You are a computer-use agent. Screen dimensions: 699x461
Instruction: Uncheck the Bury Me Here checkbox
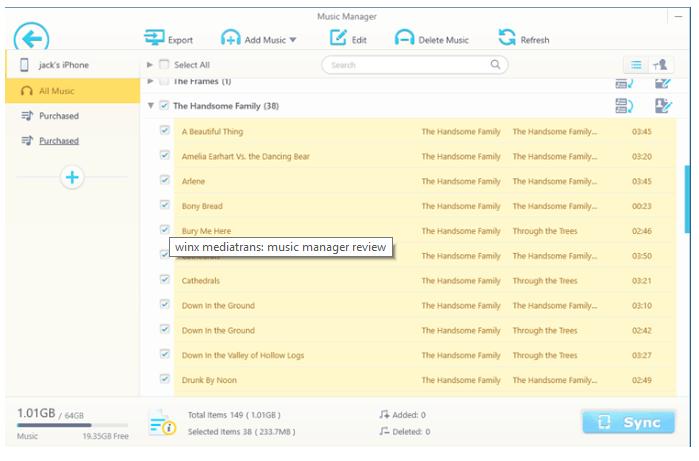click(165, 230)
